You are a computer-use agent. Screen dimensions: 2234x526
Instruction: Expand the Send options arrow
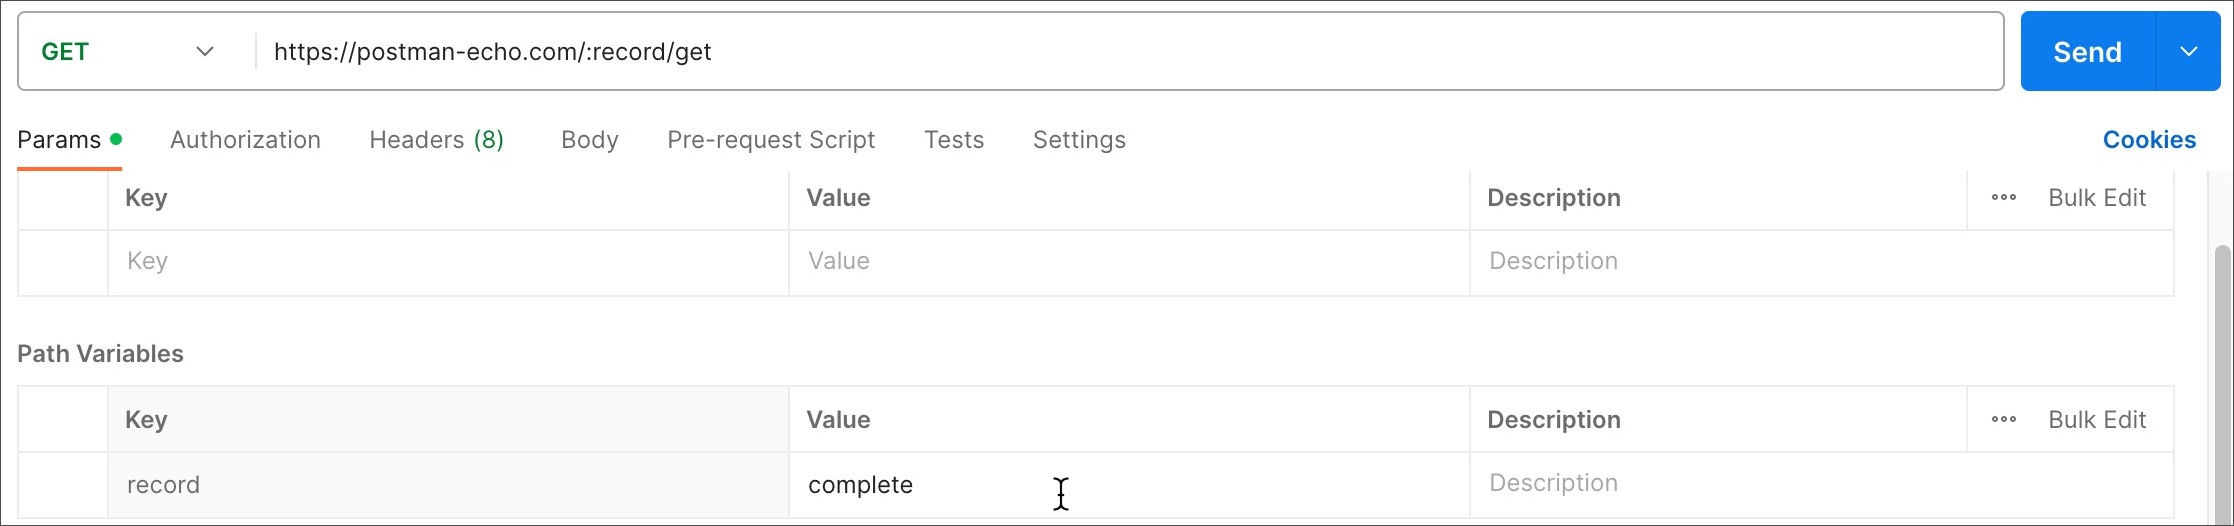click(2188, 52)
